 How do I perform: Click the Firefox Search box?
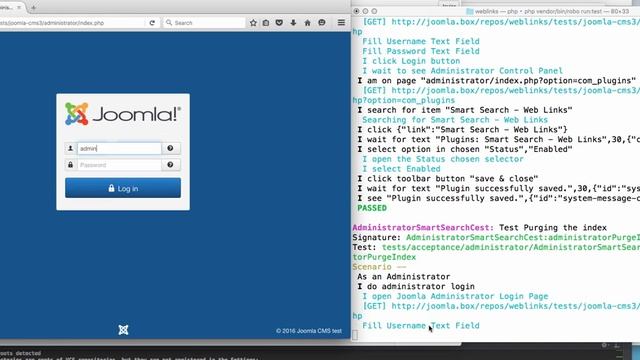[x=204, y=23]
